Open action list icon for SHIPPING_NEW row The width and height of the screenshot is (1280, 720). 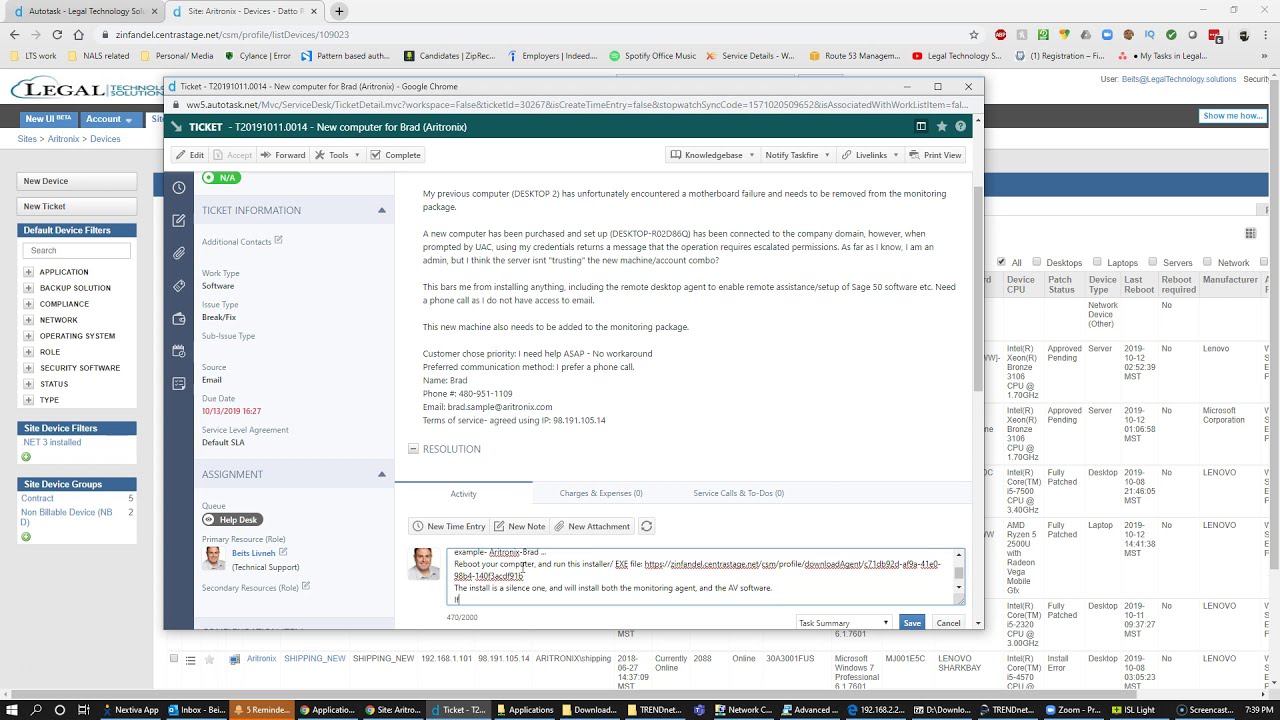point(190,659)
